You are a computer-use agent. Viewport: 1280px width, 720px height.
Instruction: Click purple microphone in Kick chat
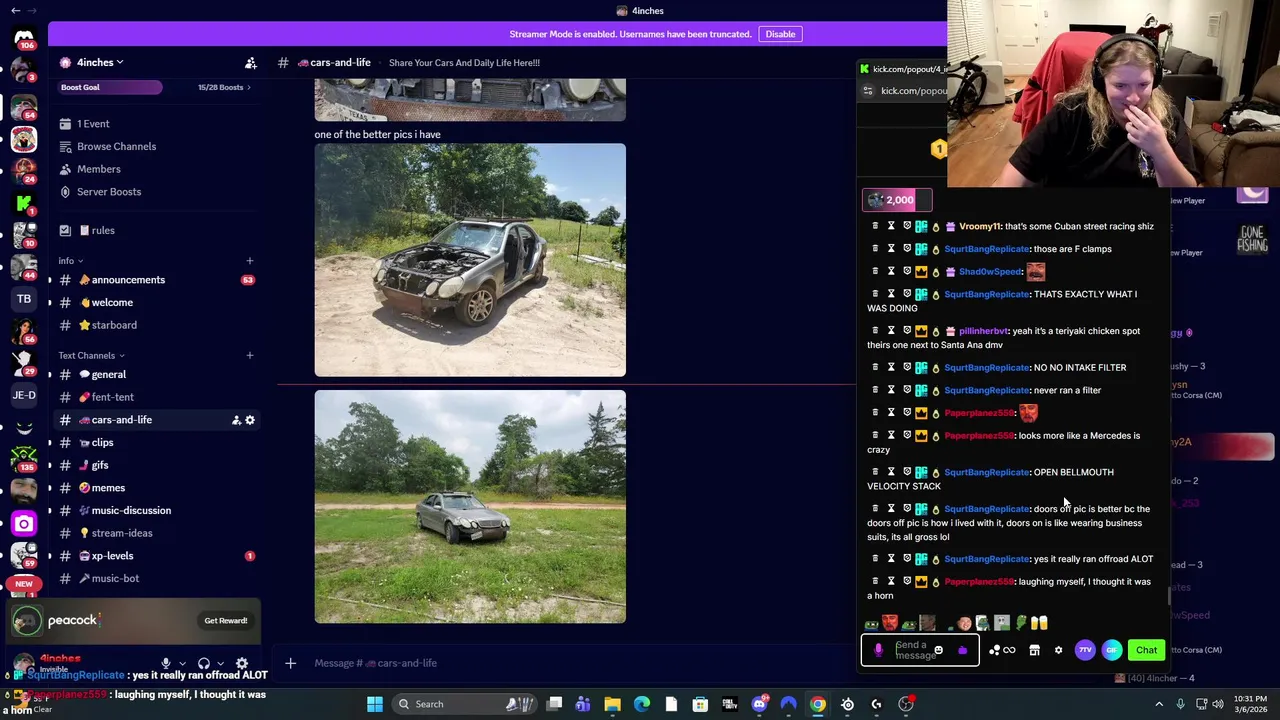(x=878, y=650)
